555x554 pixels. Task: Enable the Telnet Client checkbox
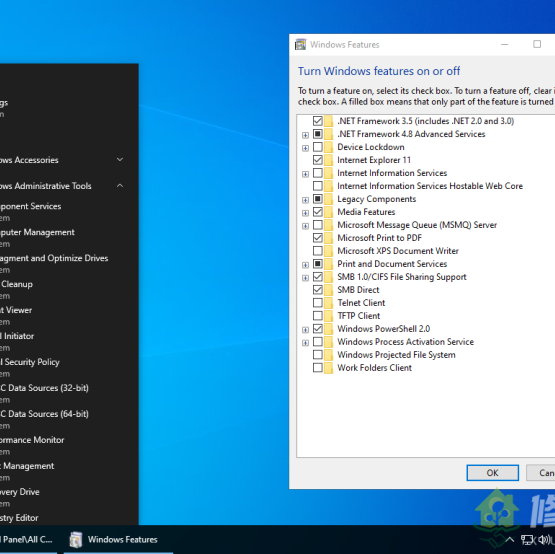pyautogui.click(x=317, y=303)
